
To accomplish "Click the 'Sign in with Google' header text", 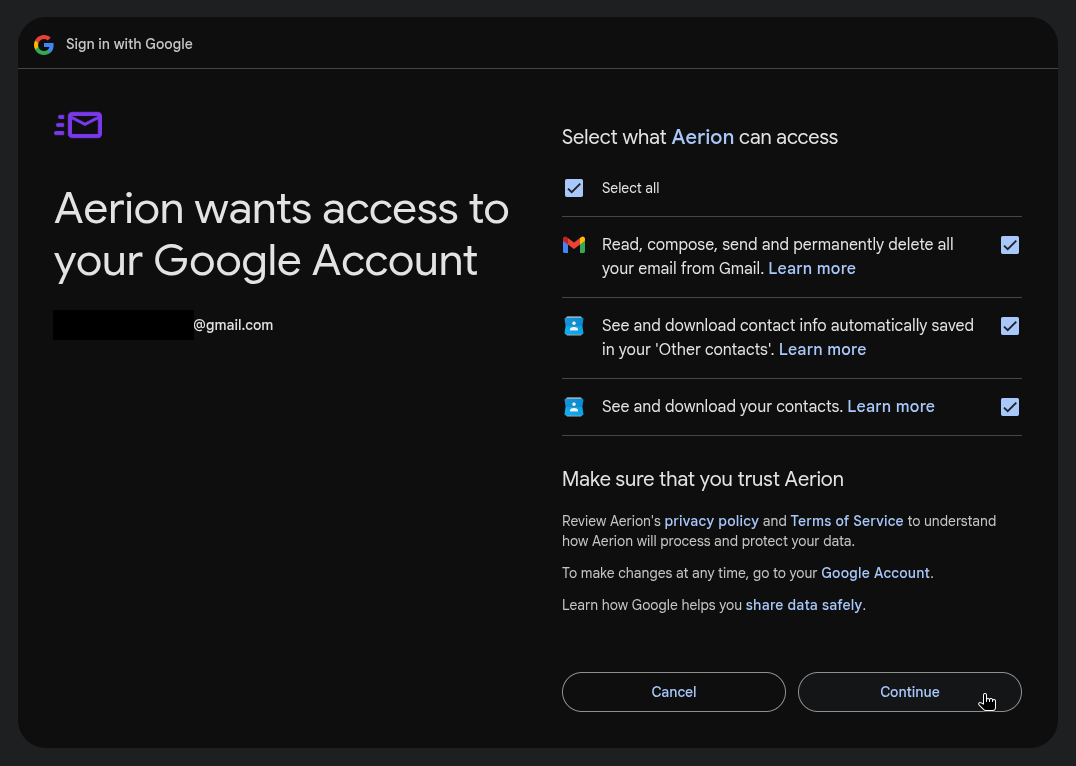I will pos(129,44).
